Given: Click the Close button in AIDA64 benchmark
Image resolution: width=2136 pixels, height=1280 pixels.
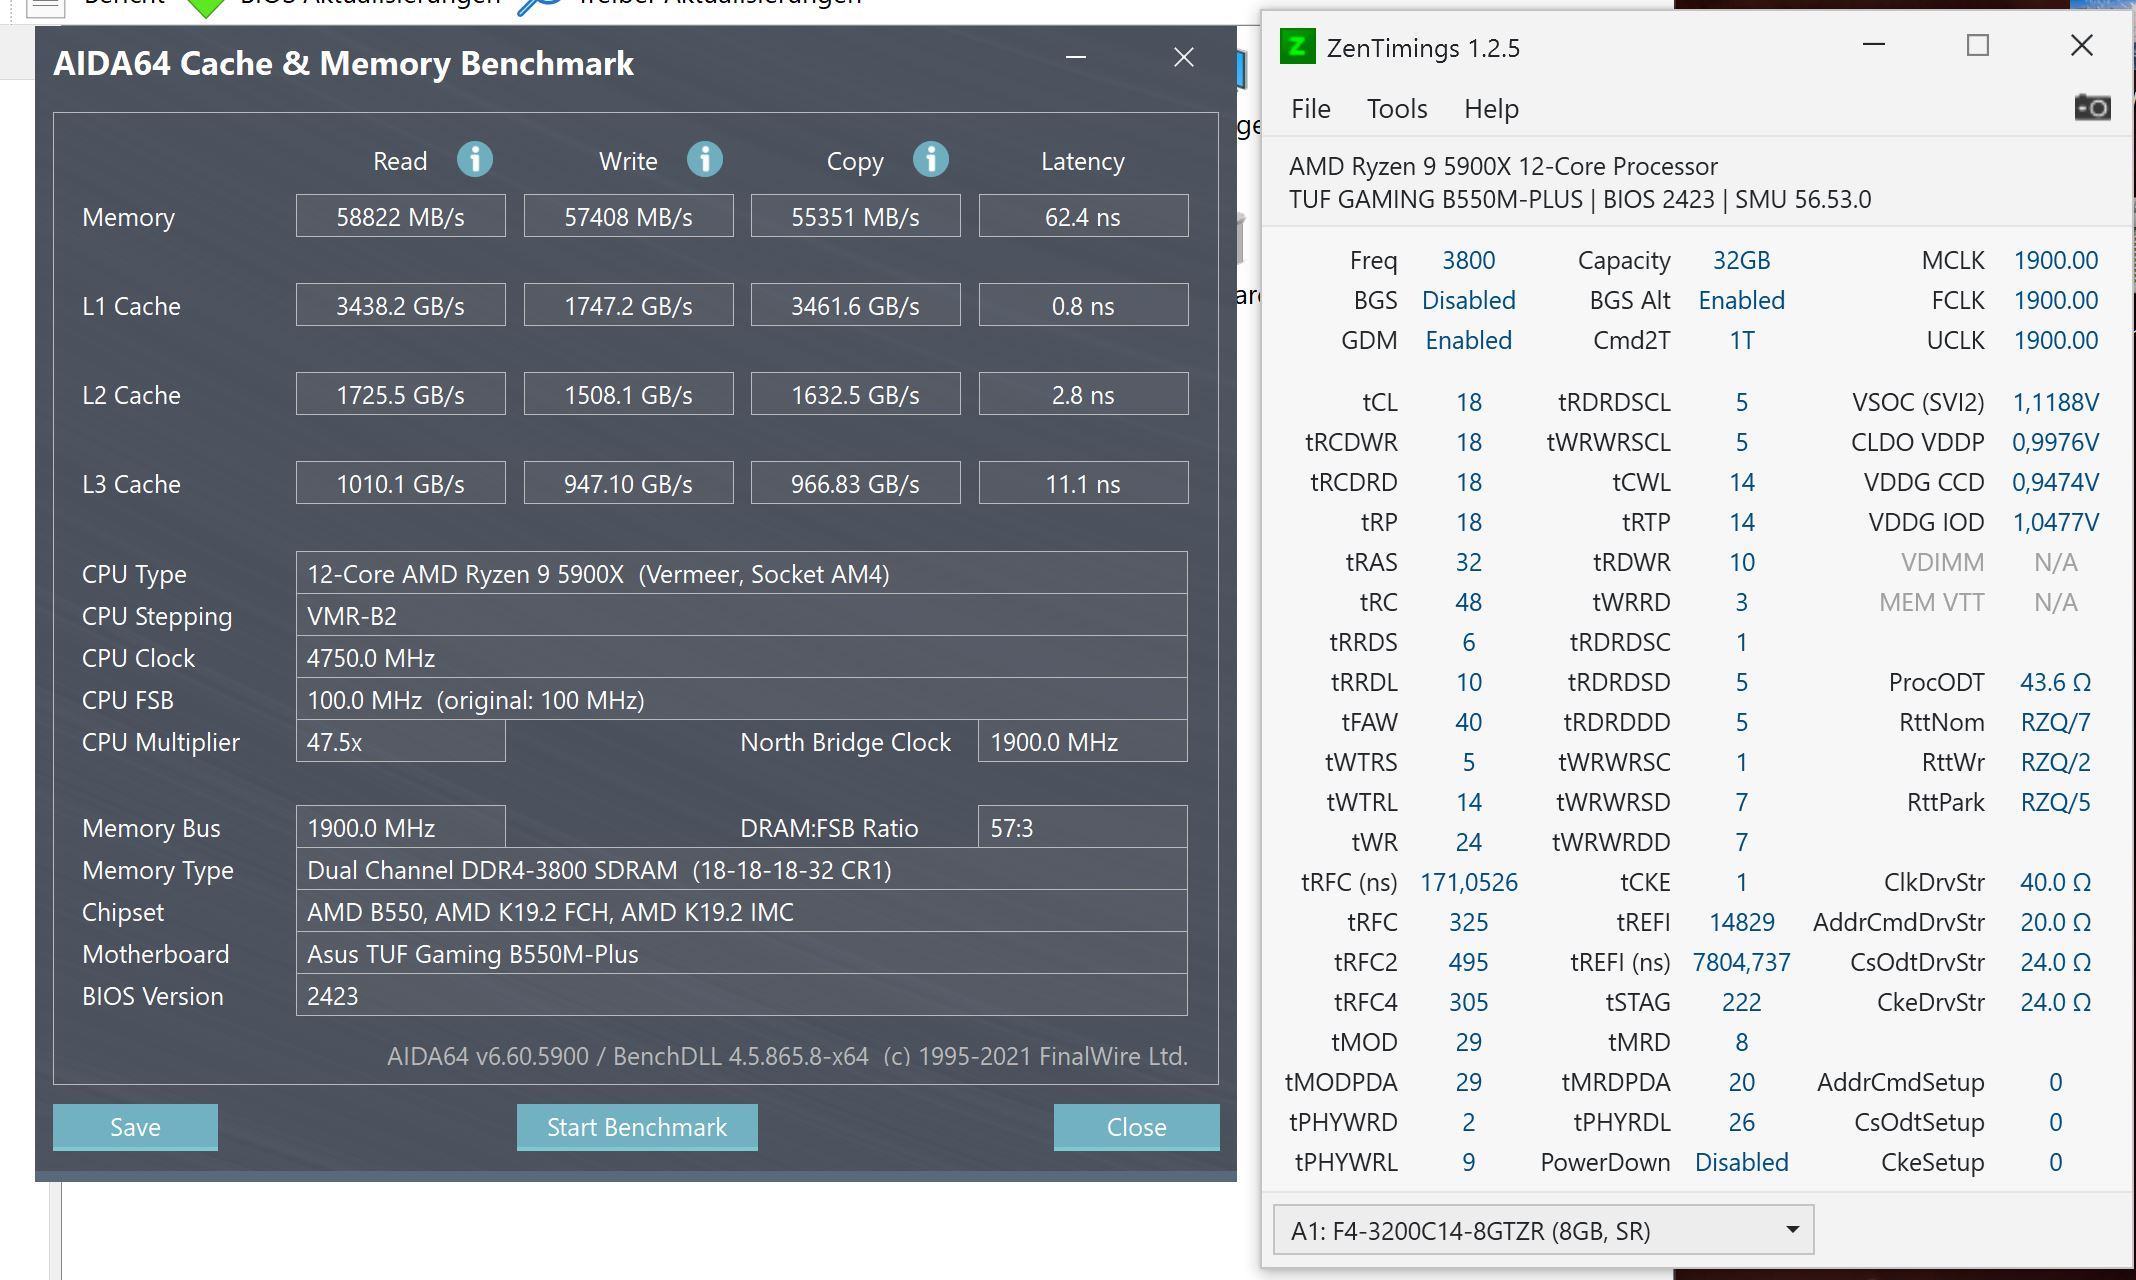Looking at the screenshot, I should pos(1136,1127).
